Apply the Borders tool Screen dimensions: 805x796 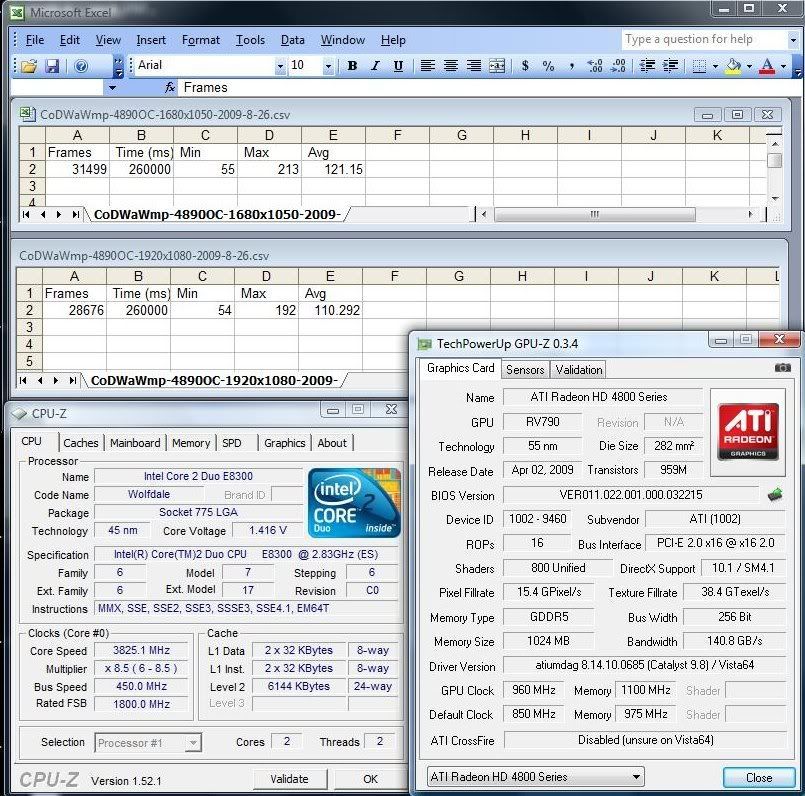pos(699,66)
